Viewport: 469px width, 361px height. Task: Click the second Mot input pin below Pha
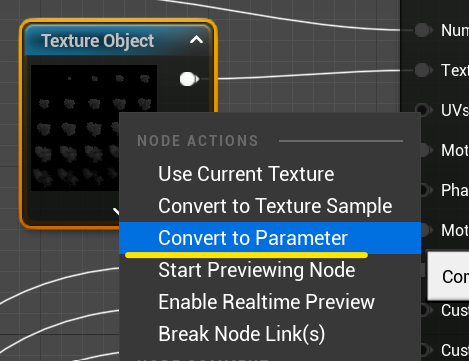click(426, 230)
